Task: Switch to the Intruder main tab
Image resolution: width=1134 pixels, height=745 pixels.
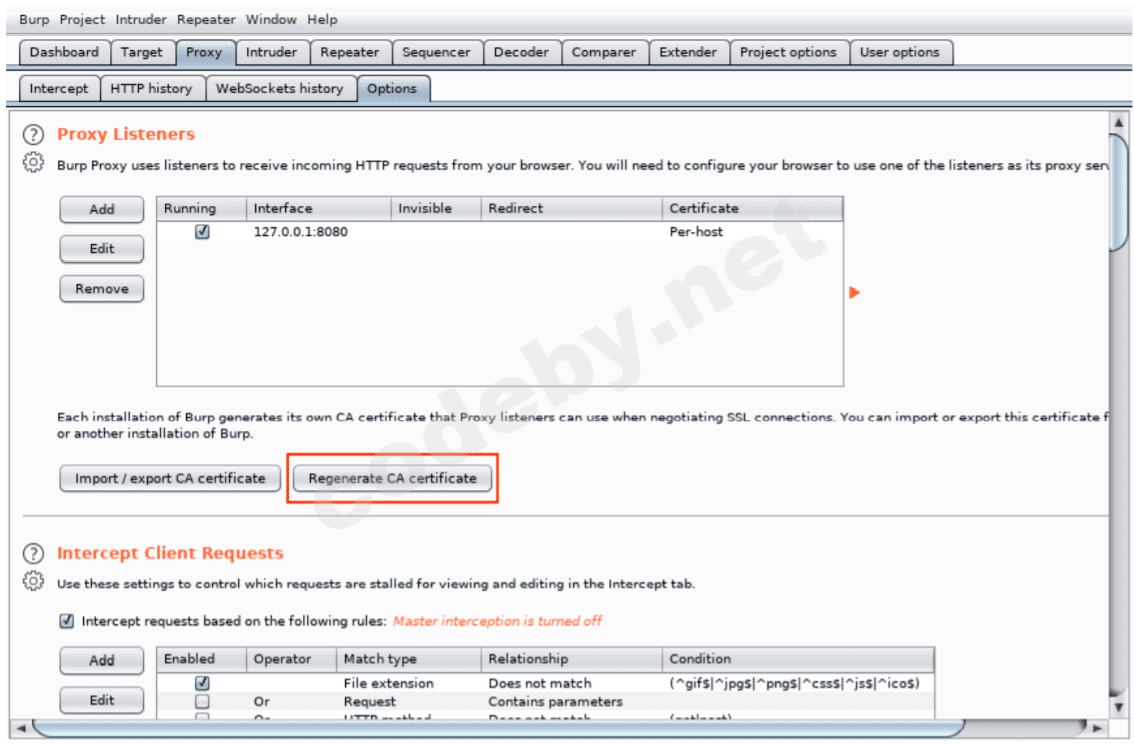Action: (271, 52)
